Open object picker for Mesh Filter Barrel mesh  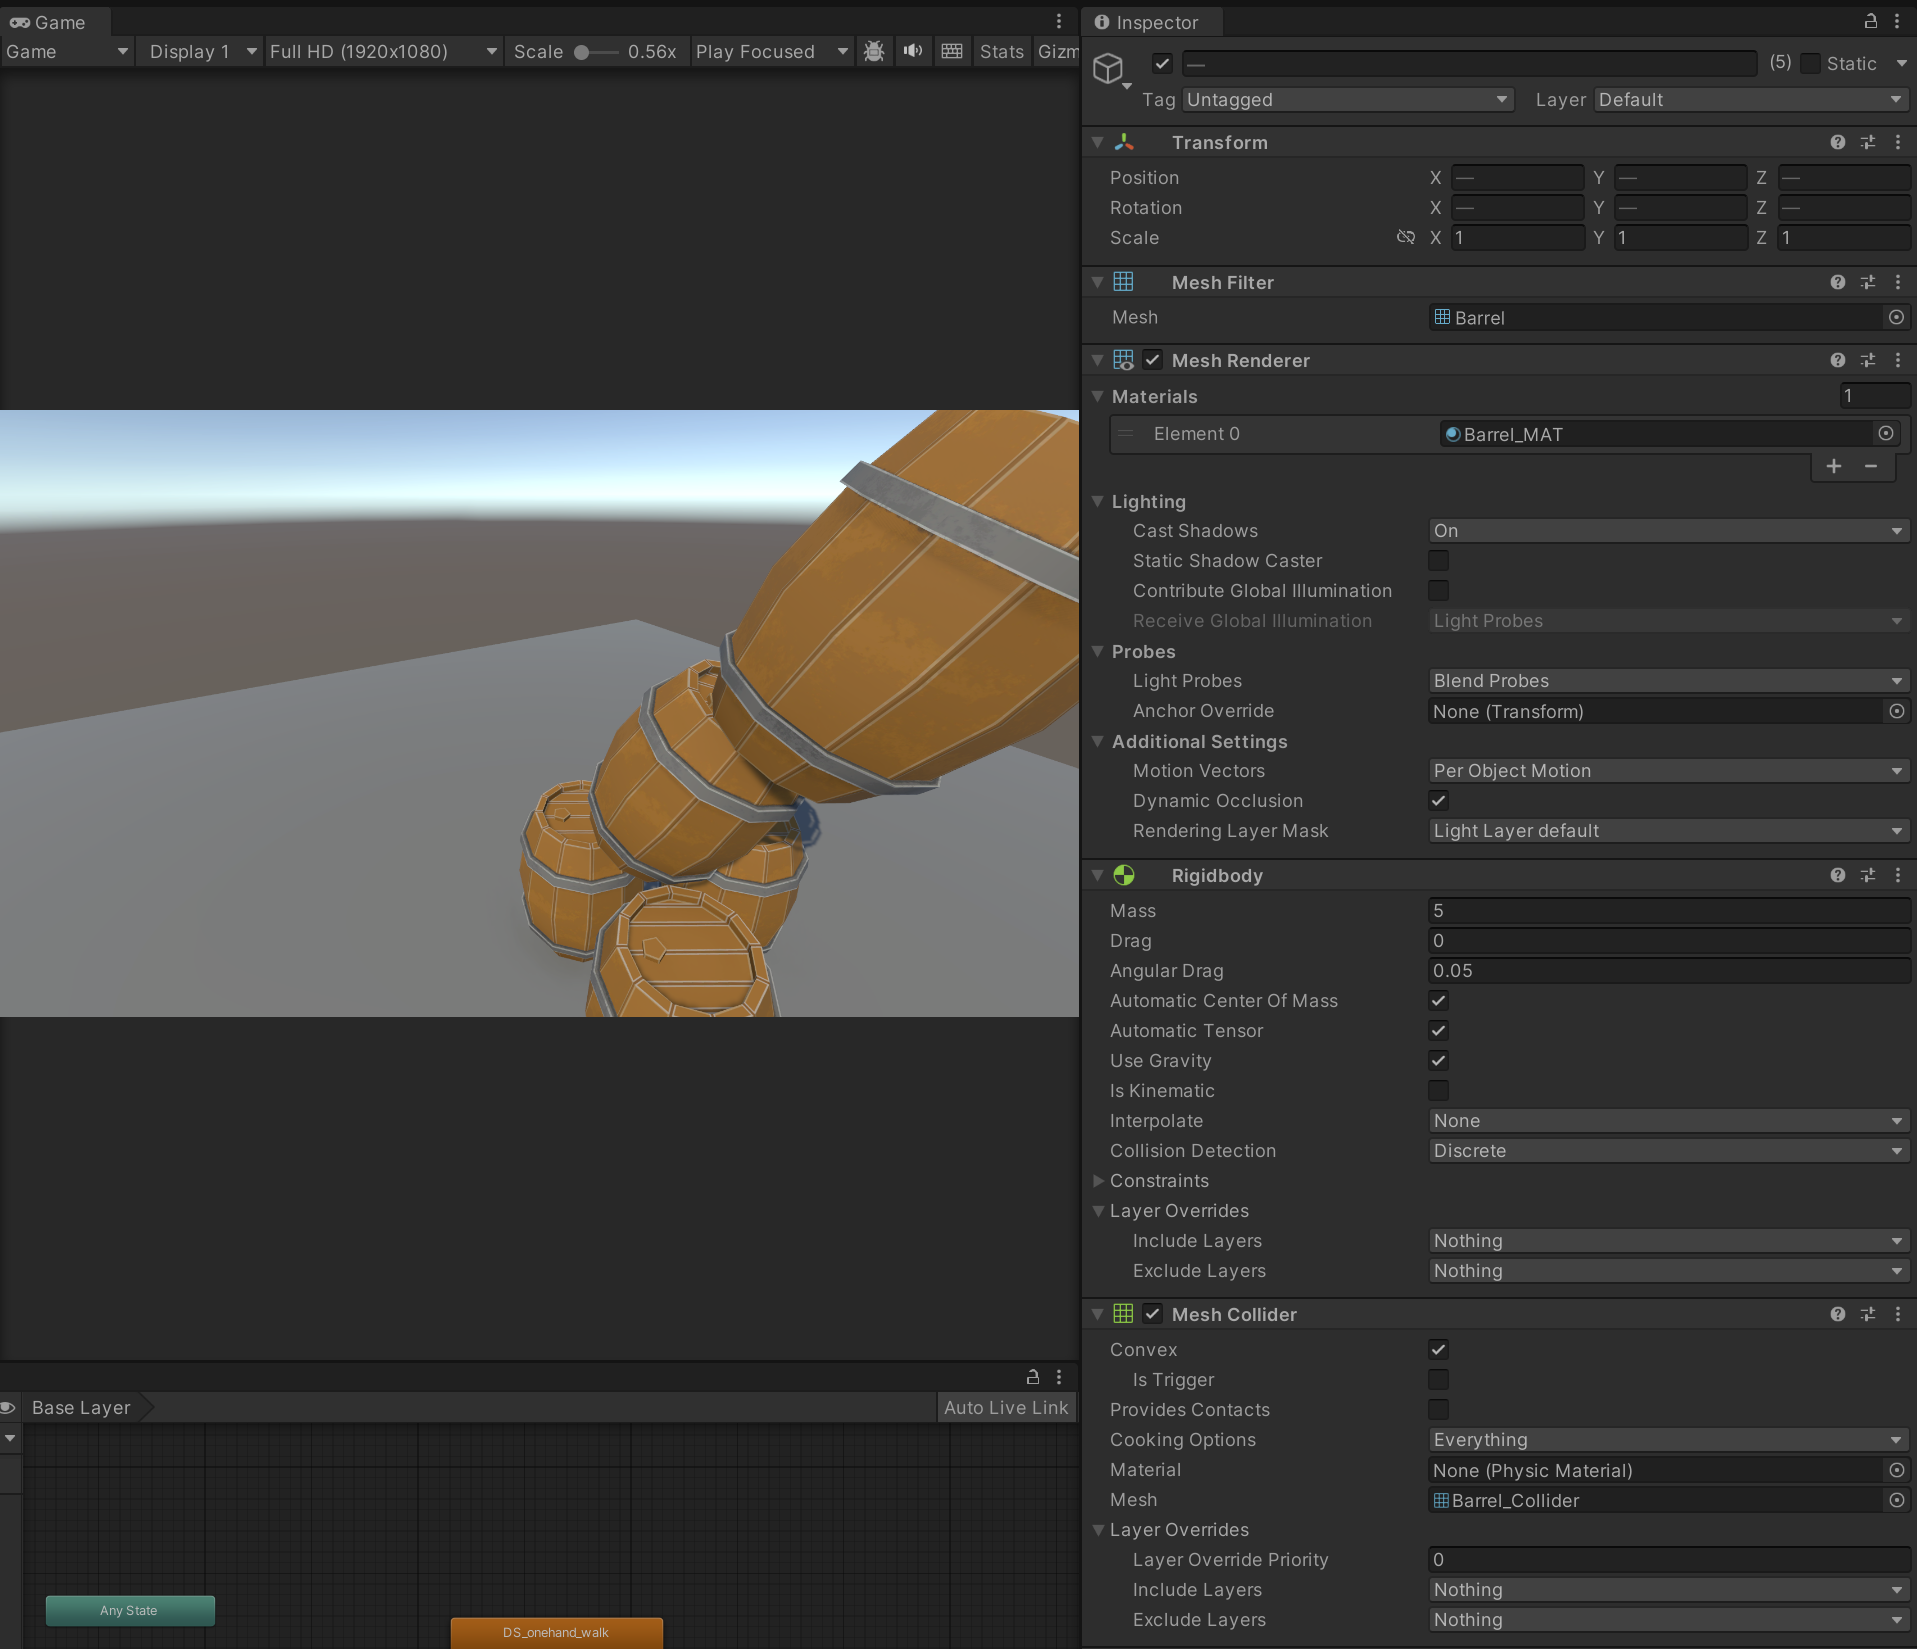[x=1896, y=317]
